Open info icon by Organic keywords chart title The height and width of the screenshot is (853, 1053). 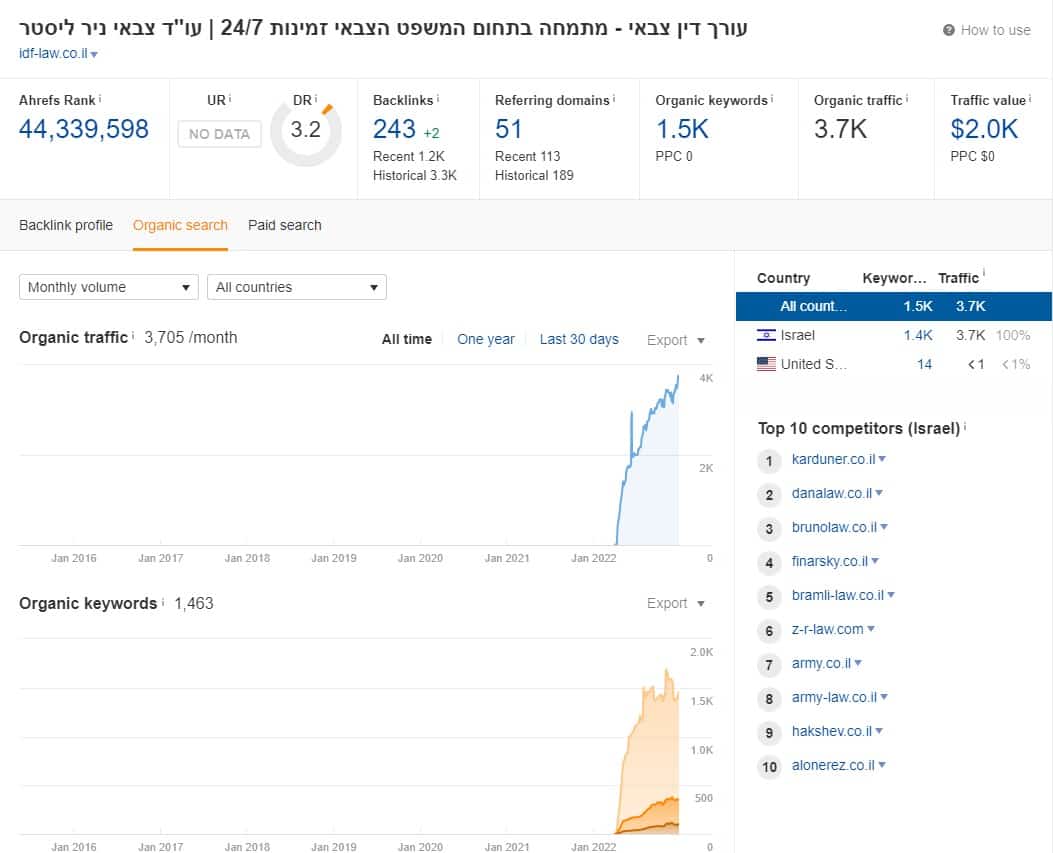point(163,601)
